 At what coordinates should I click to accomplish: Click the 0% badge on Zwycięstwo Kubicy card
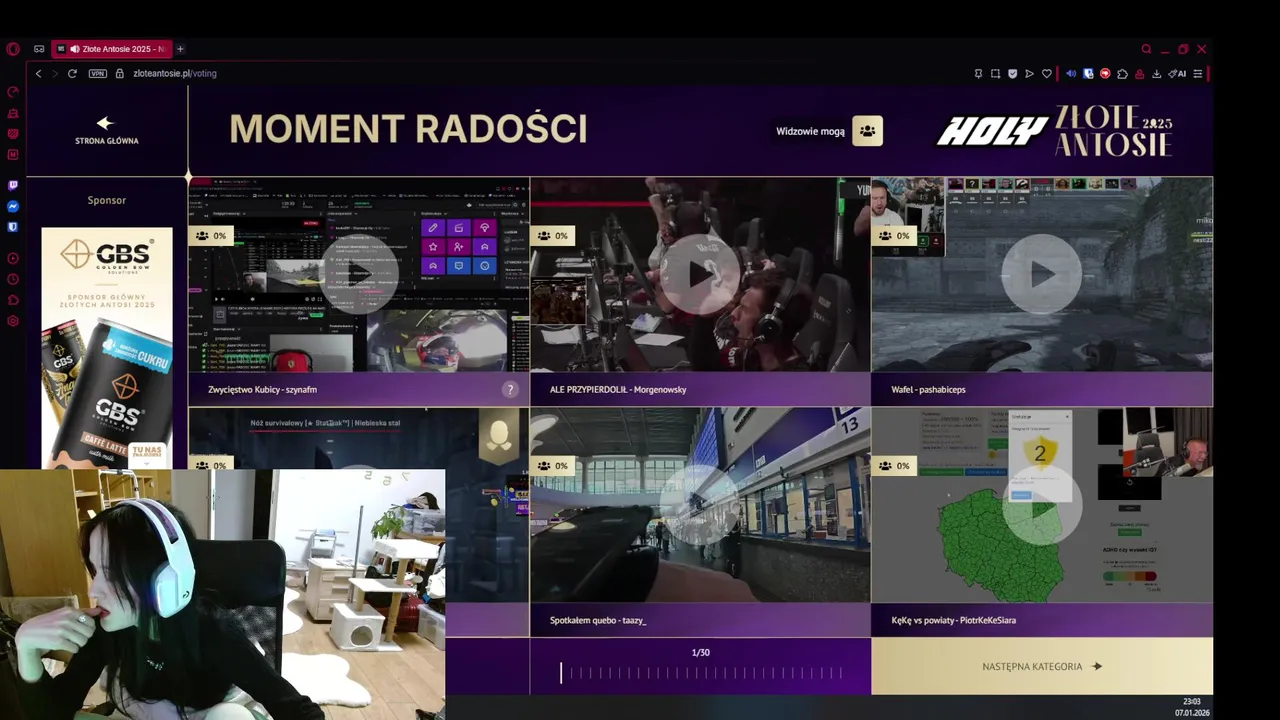pyautogui.click(x=211, y=236)
